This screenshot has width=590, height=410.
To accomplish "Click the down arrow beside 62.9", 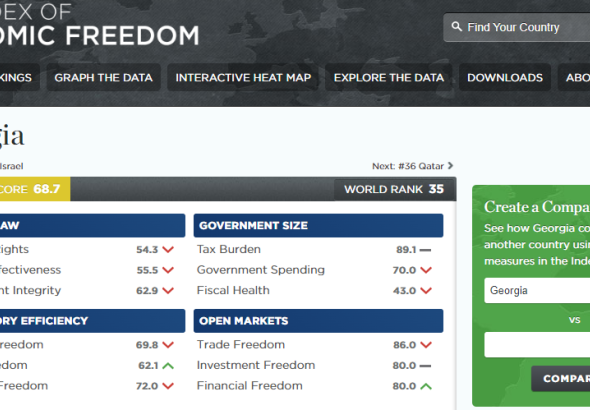I will (168, 291).
